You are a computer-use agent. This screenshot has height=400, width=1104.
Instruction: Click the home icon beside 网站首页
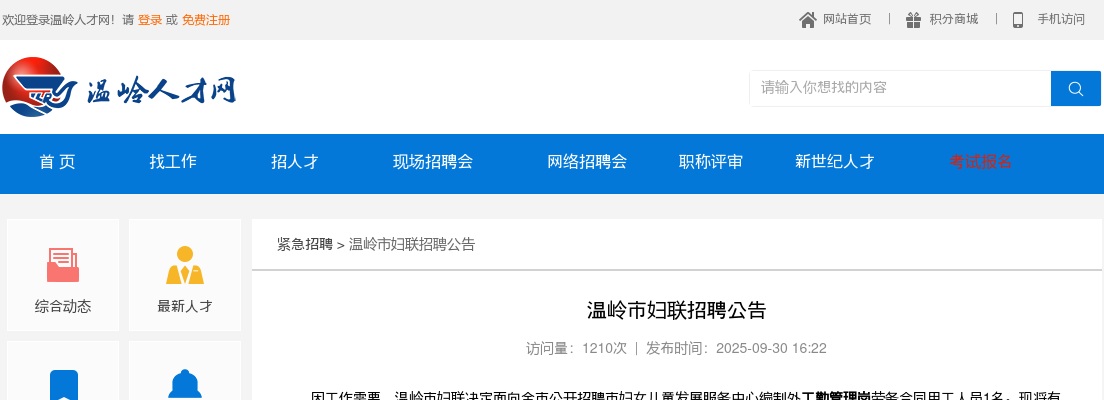[x=808, y=20]
